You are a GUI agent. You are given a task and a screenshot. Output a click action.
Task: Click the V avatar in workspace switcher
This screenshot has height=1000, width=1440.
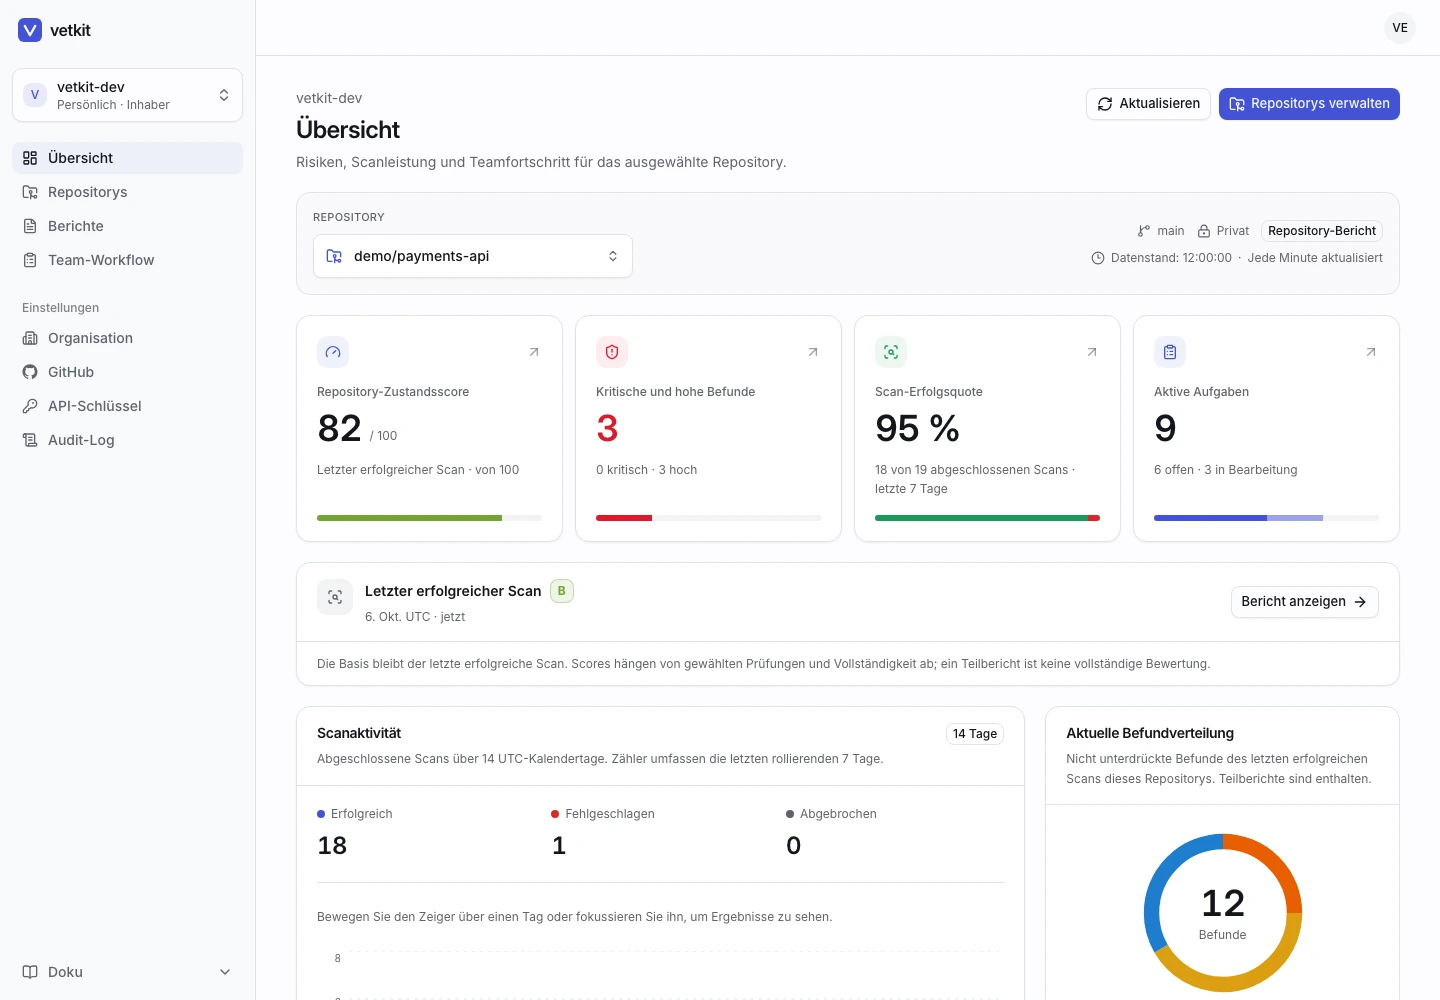click(x=35, y=95)
